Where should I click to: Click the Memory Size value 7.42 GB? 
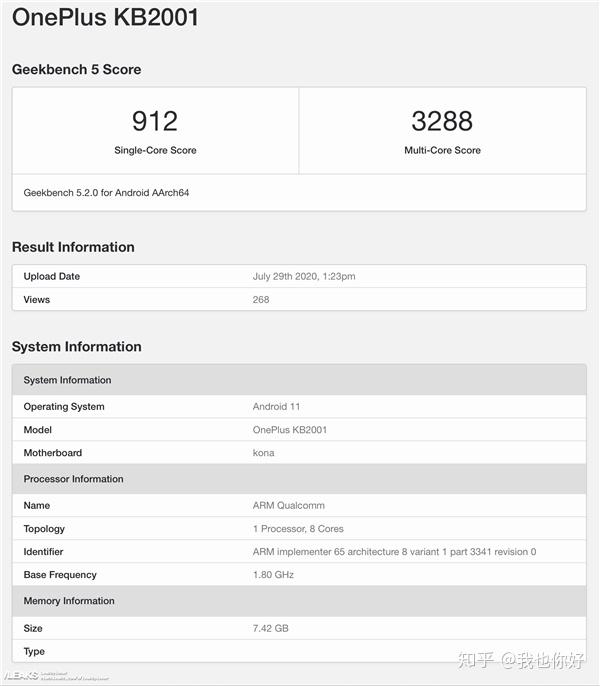(270, 628)
